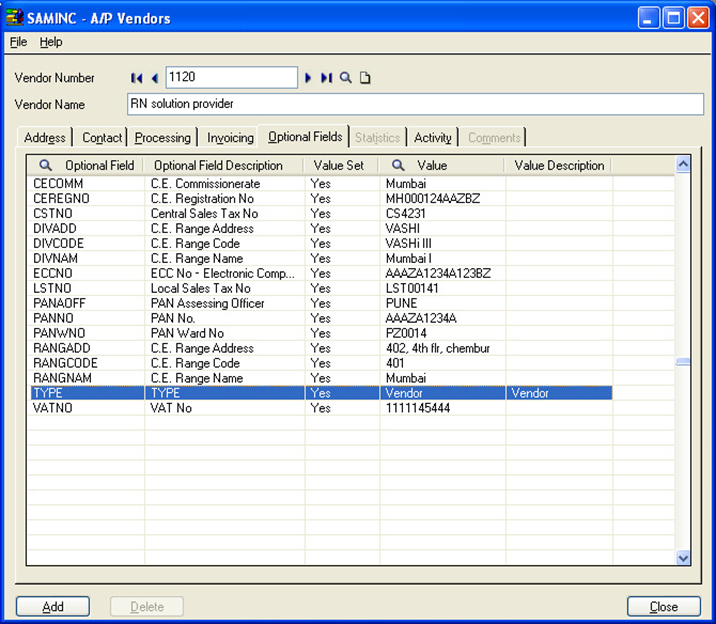Go to the previous vendor record
Viewport: 716px width, 624px height.
coord(155,78)
